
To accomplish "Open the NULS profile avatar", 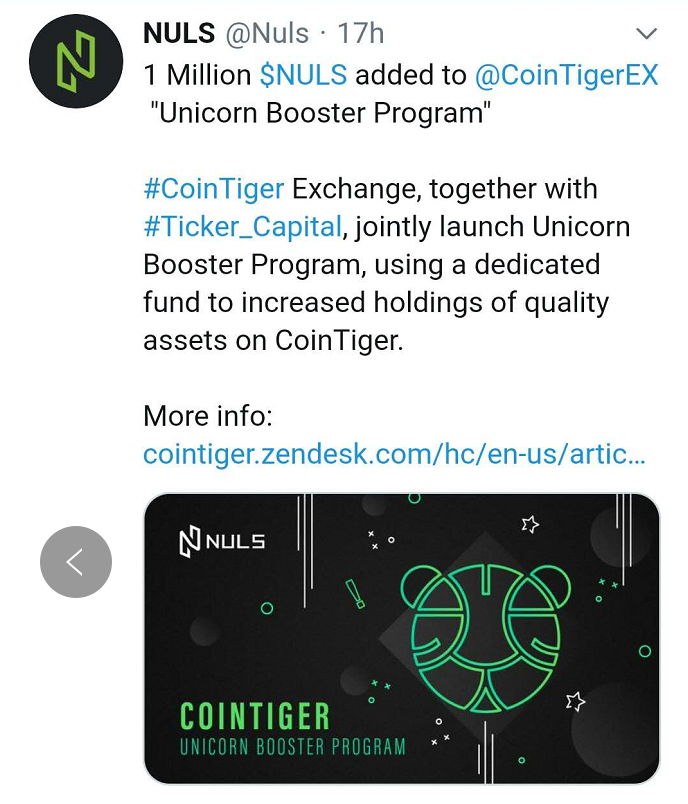I will 76,61.
